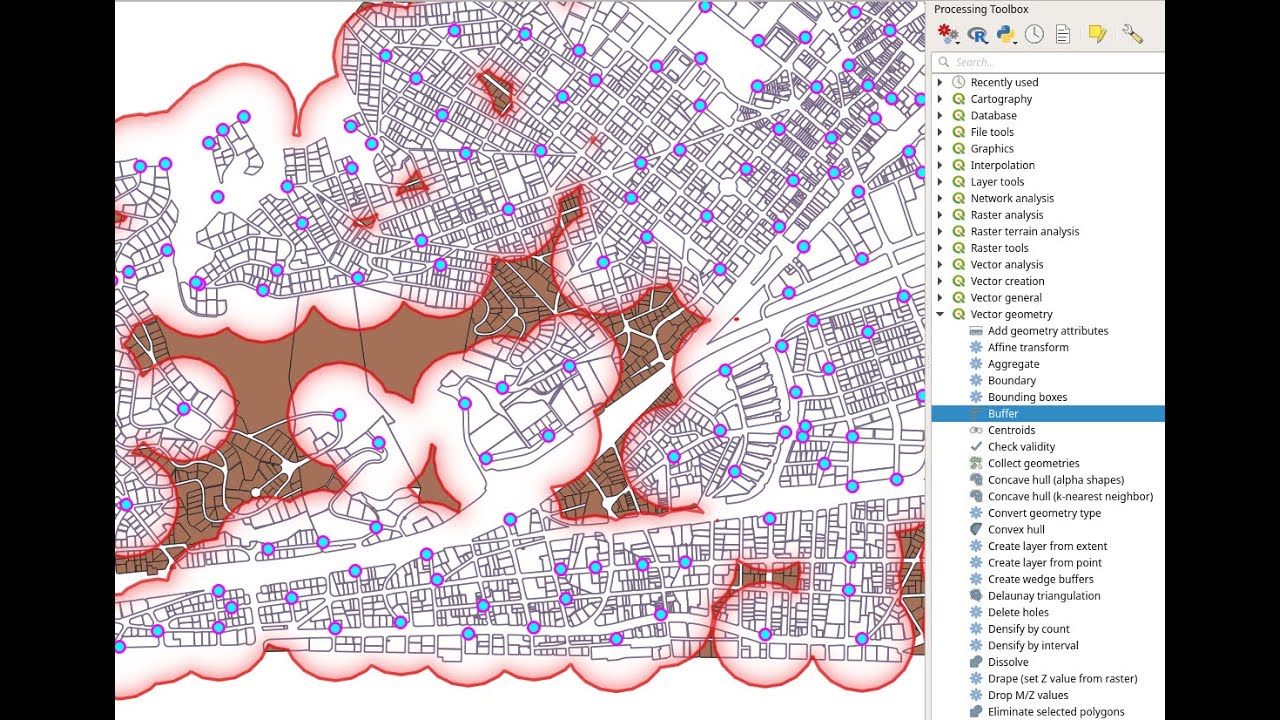Viewport: 1280px width, 720px height.
Task: Expand the Database group arrow
Action: 940,115
